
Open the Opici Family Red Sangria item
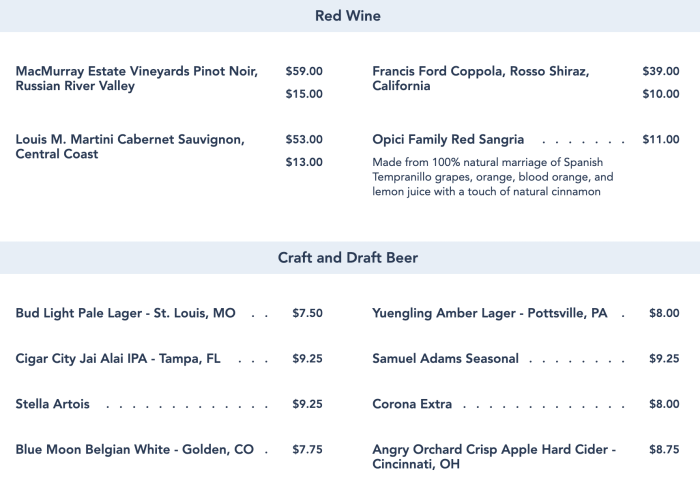(x=448, y=140)
